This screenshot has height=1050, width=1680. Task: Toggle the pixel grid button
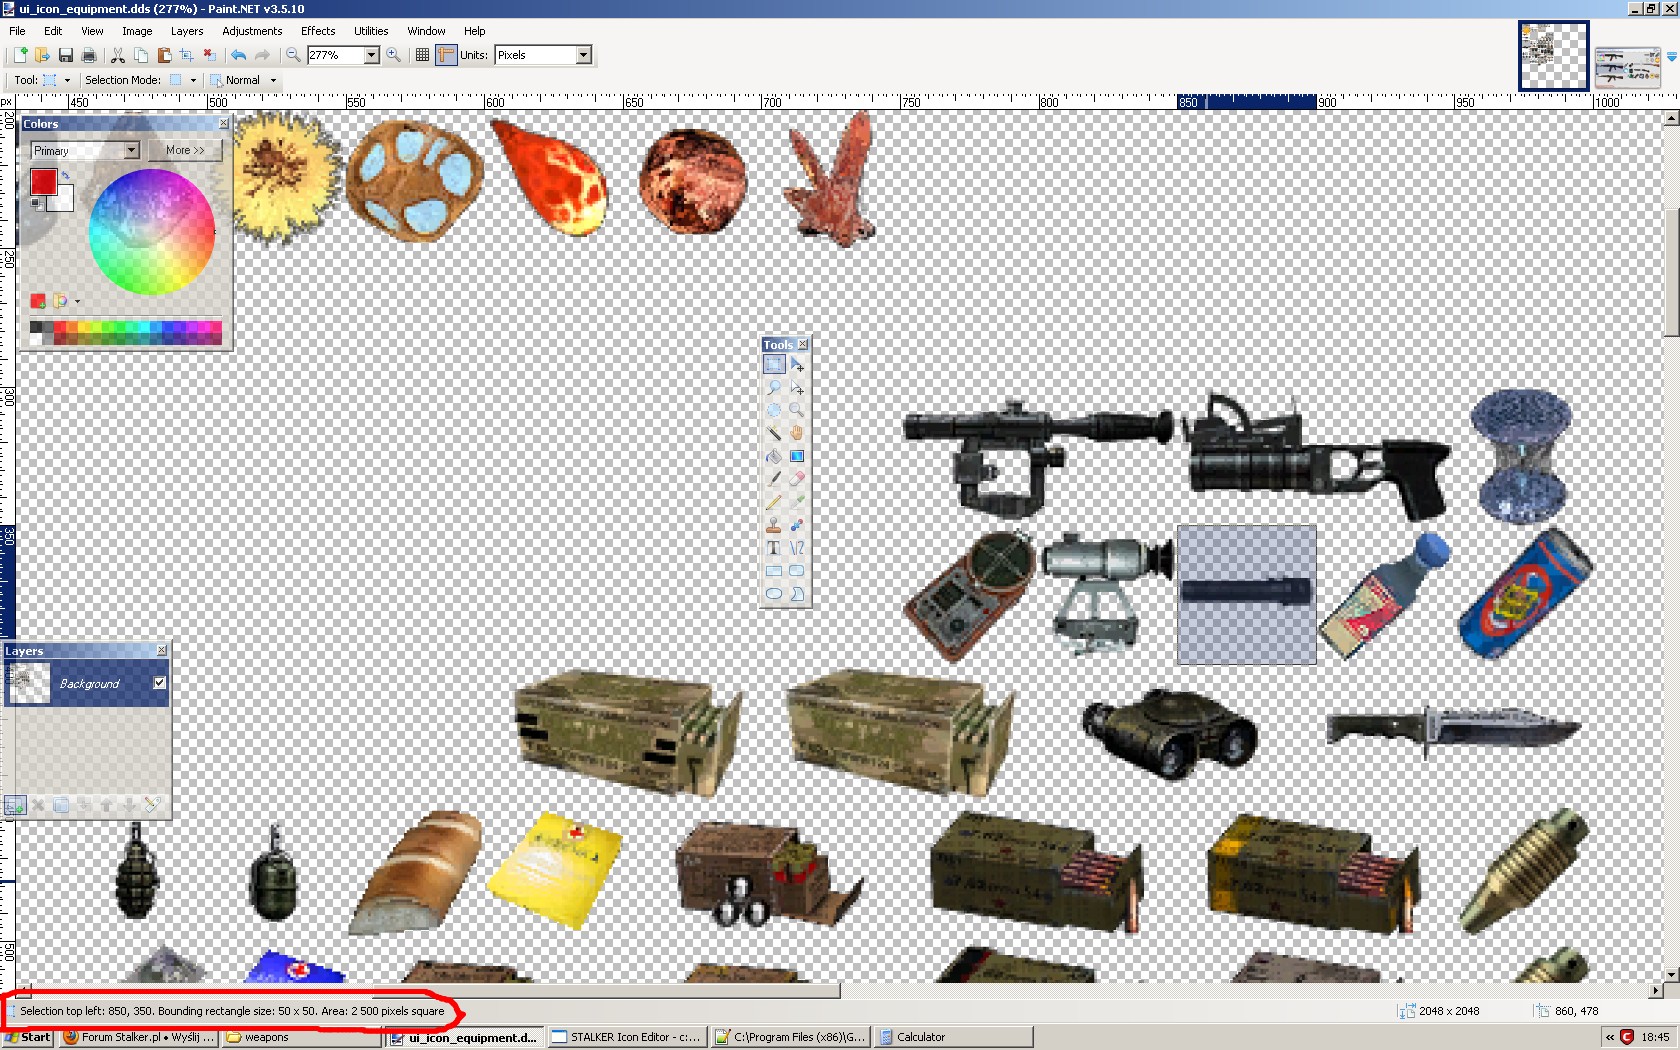tap(423, 55)
